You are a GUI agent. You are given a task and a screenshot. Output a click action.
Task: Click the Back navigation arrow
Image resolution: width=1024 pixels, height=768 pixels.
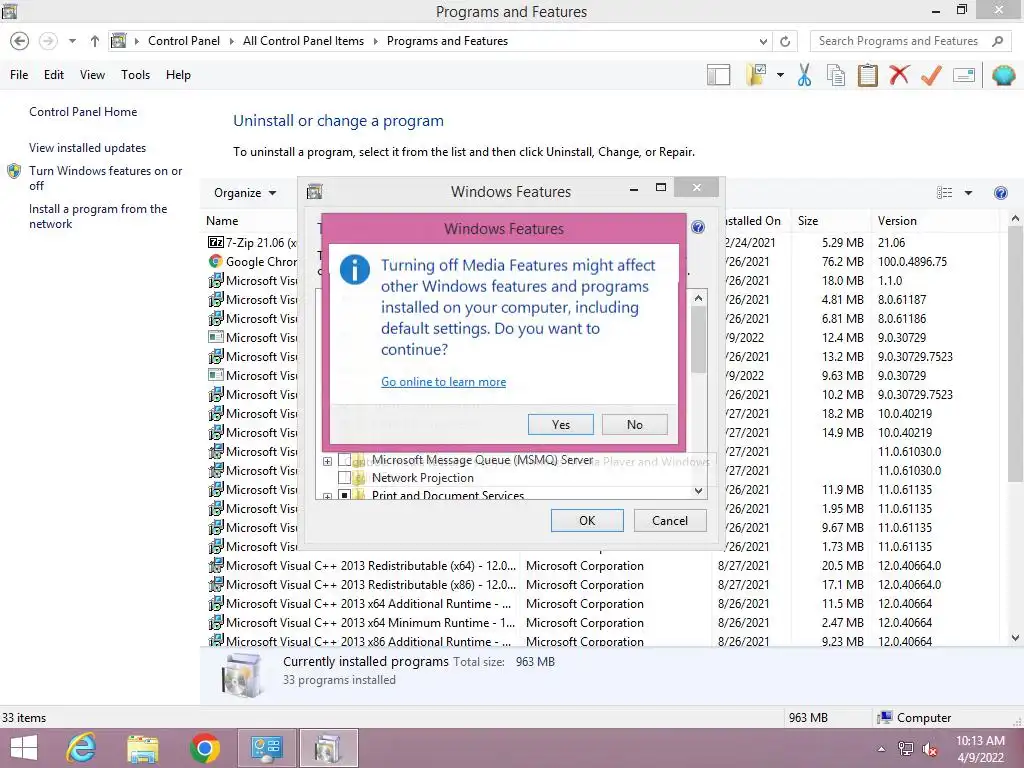(20, 41)
